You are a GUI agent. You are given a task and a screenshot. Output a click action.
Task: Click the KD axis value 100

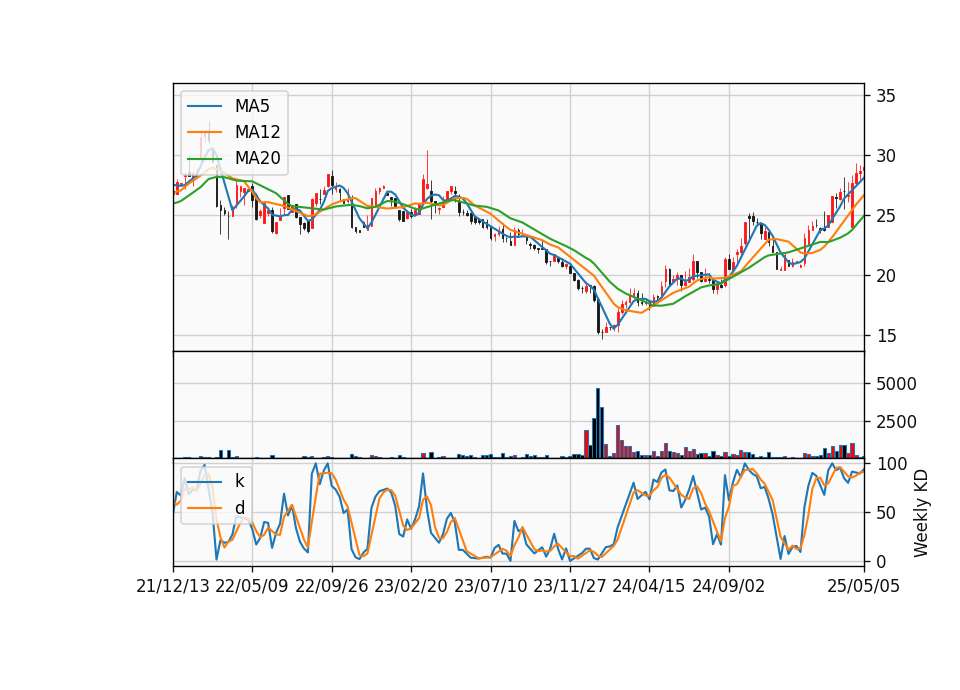[x=891, y=463]
